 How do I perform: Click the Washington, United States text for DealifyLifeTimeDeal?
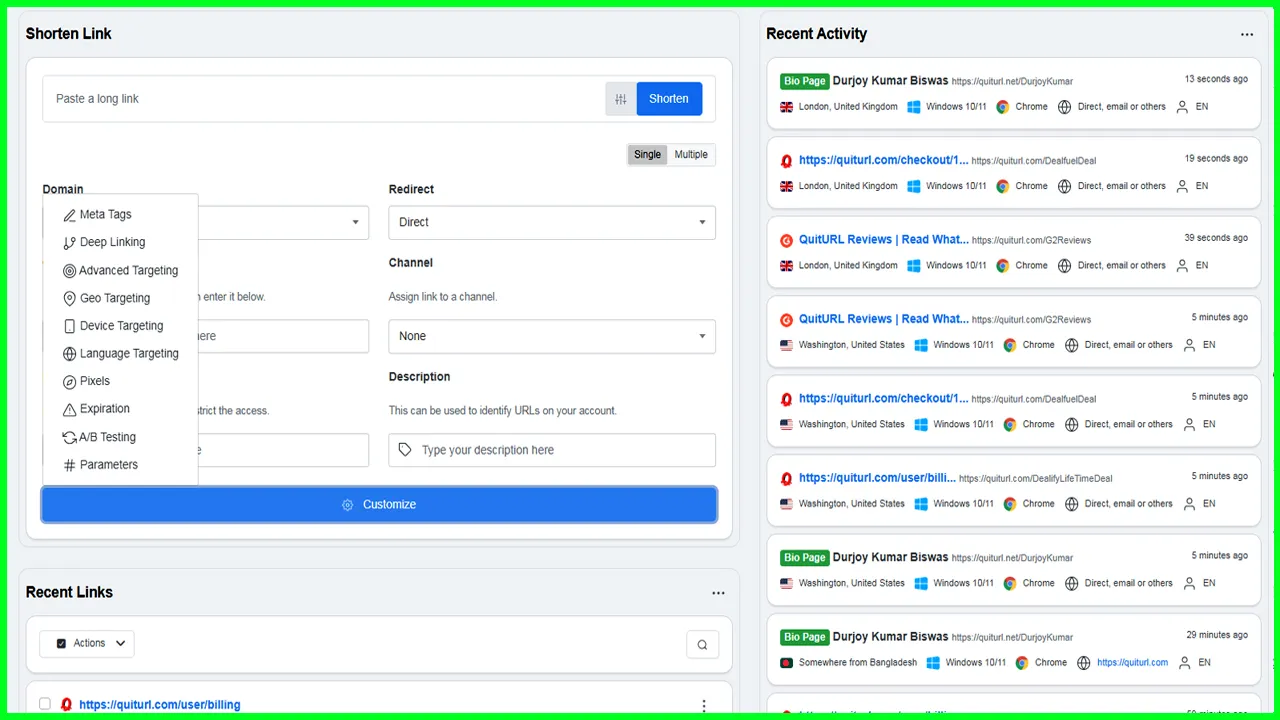852,504
